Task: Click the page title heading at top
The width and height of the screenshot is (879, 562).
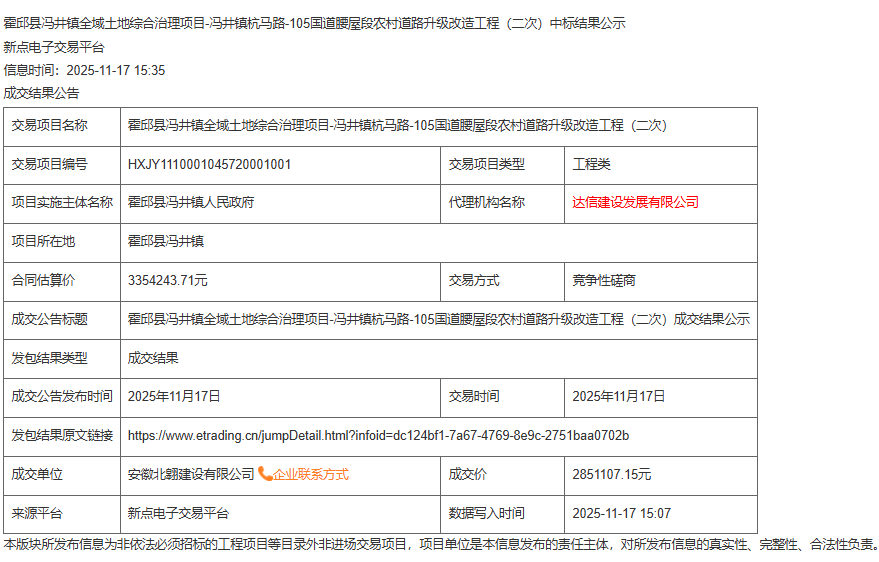Action: 315,23
